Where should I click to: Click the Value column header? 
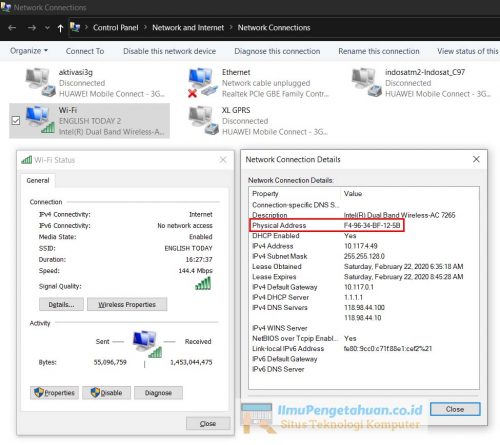(x=409, y=194)
